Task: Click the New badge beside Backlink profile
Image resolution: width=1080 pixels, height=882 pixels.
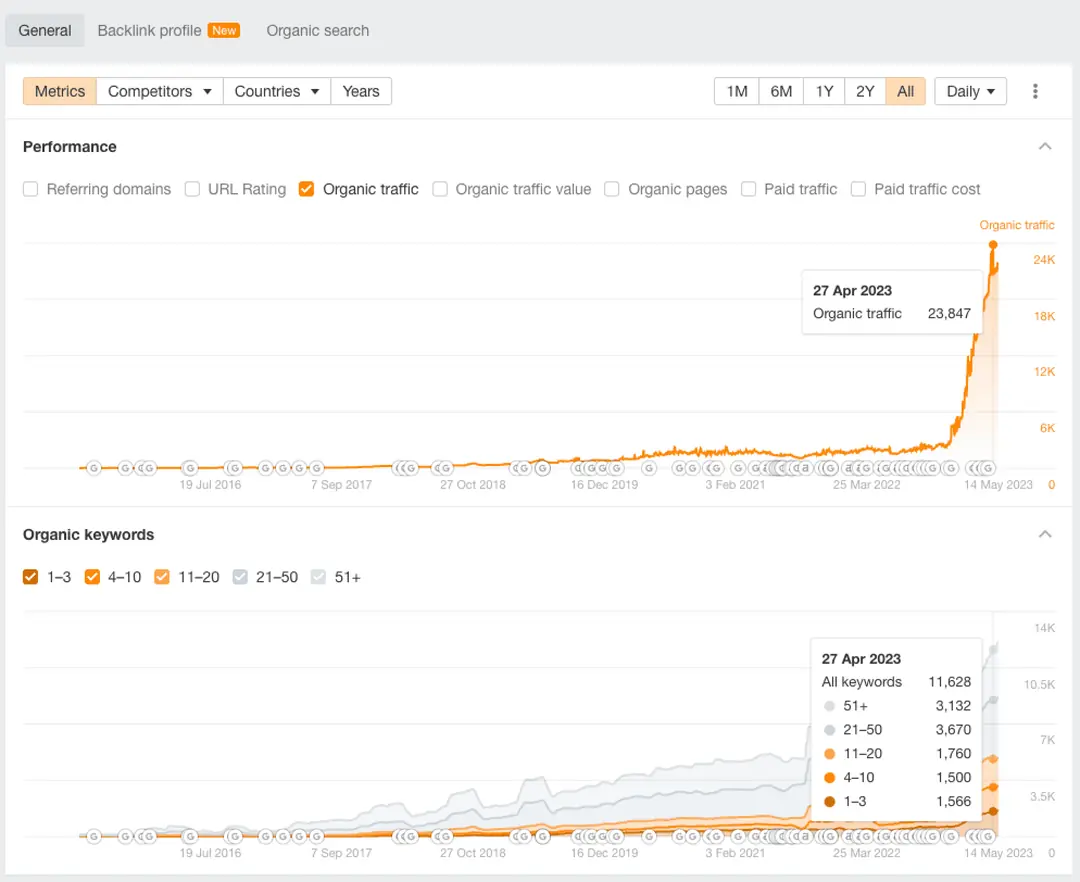Action: [x=224, y=30]
